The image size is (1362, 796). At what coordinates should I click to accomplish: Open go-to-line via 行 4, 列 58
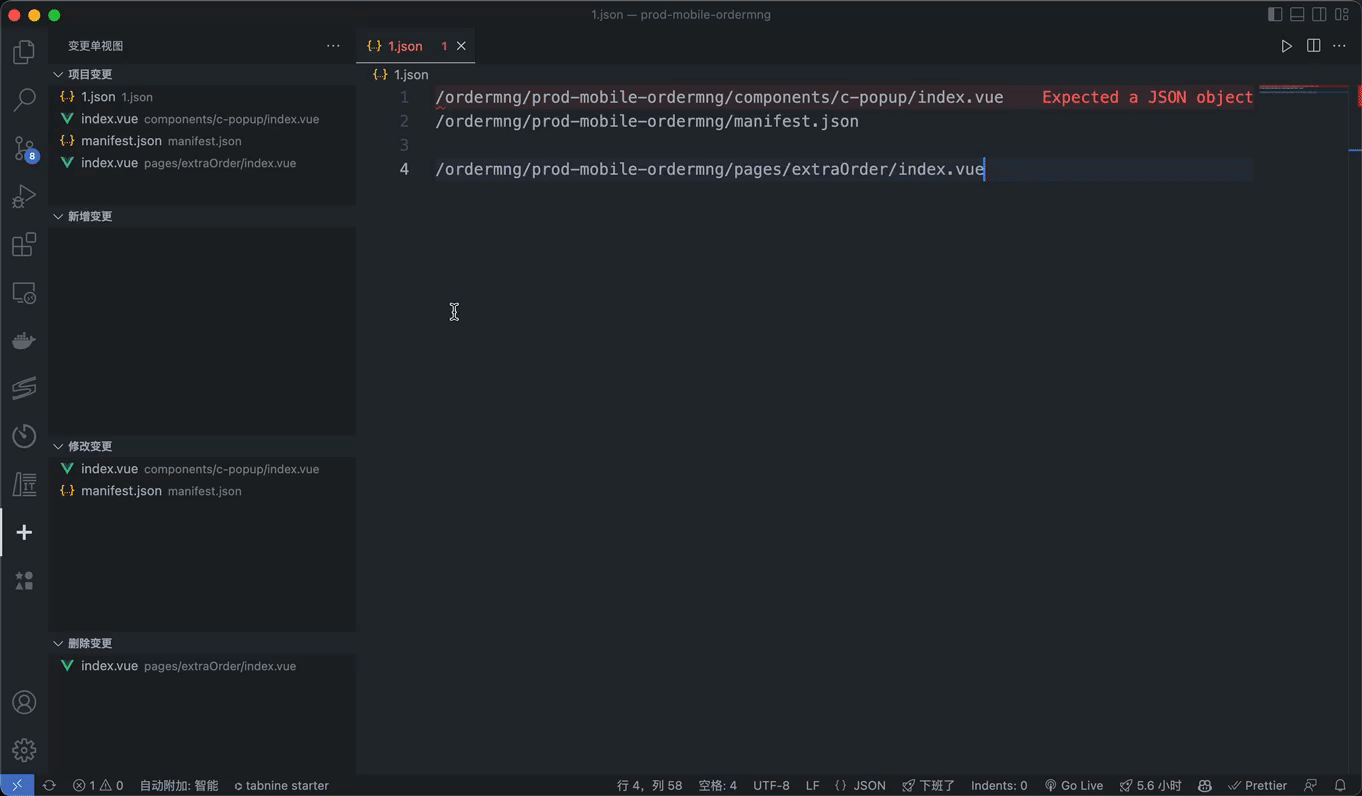tap(650, 785)
